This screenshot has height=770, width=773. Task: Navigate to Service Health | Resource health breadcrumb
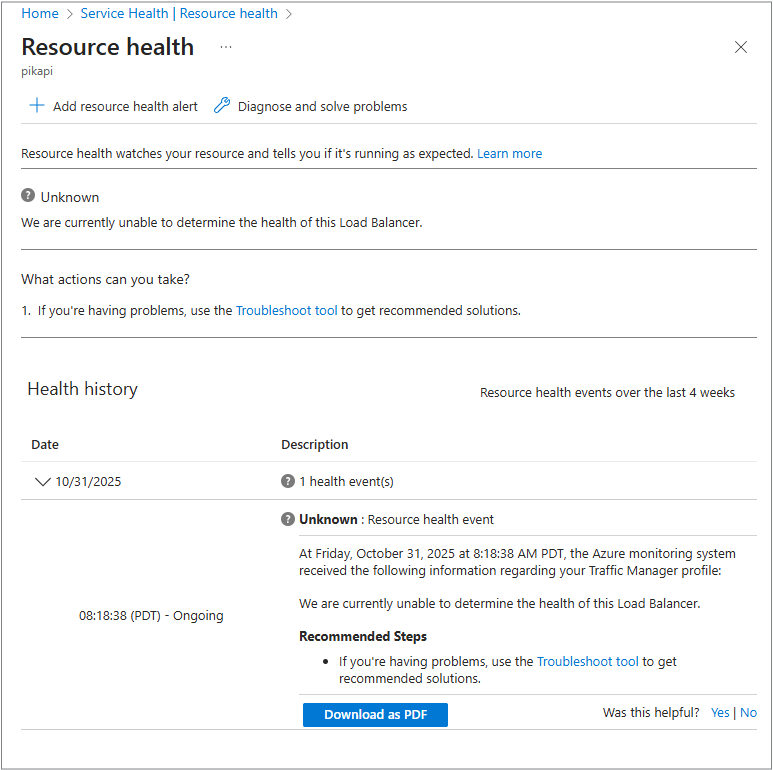coord(179,14)
